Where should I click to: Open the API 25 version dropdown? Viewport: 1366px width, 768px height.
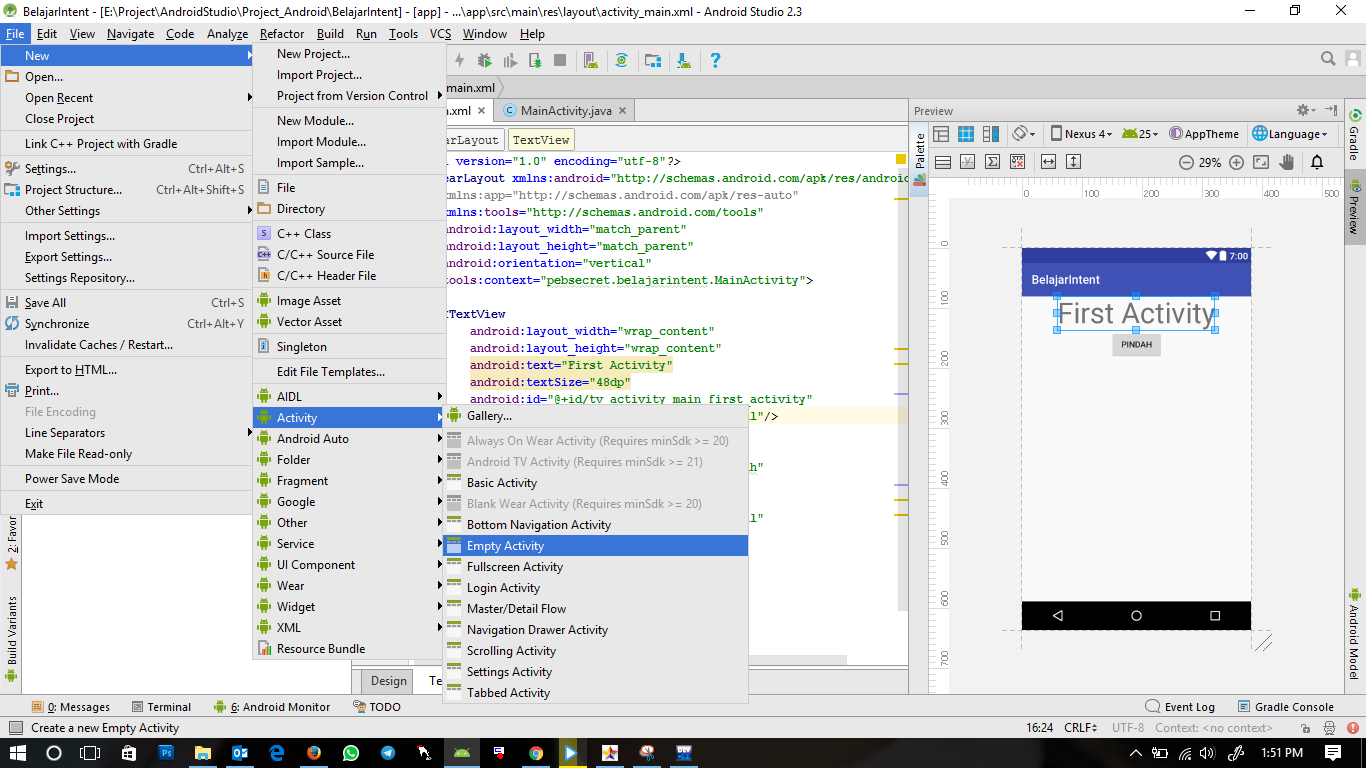pos(1139,134)
